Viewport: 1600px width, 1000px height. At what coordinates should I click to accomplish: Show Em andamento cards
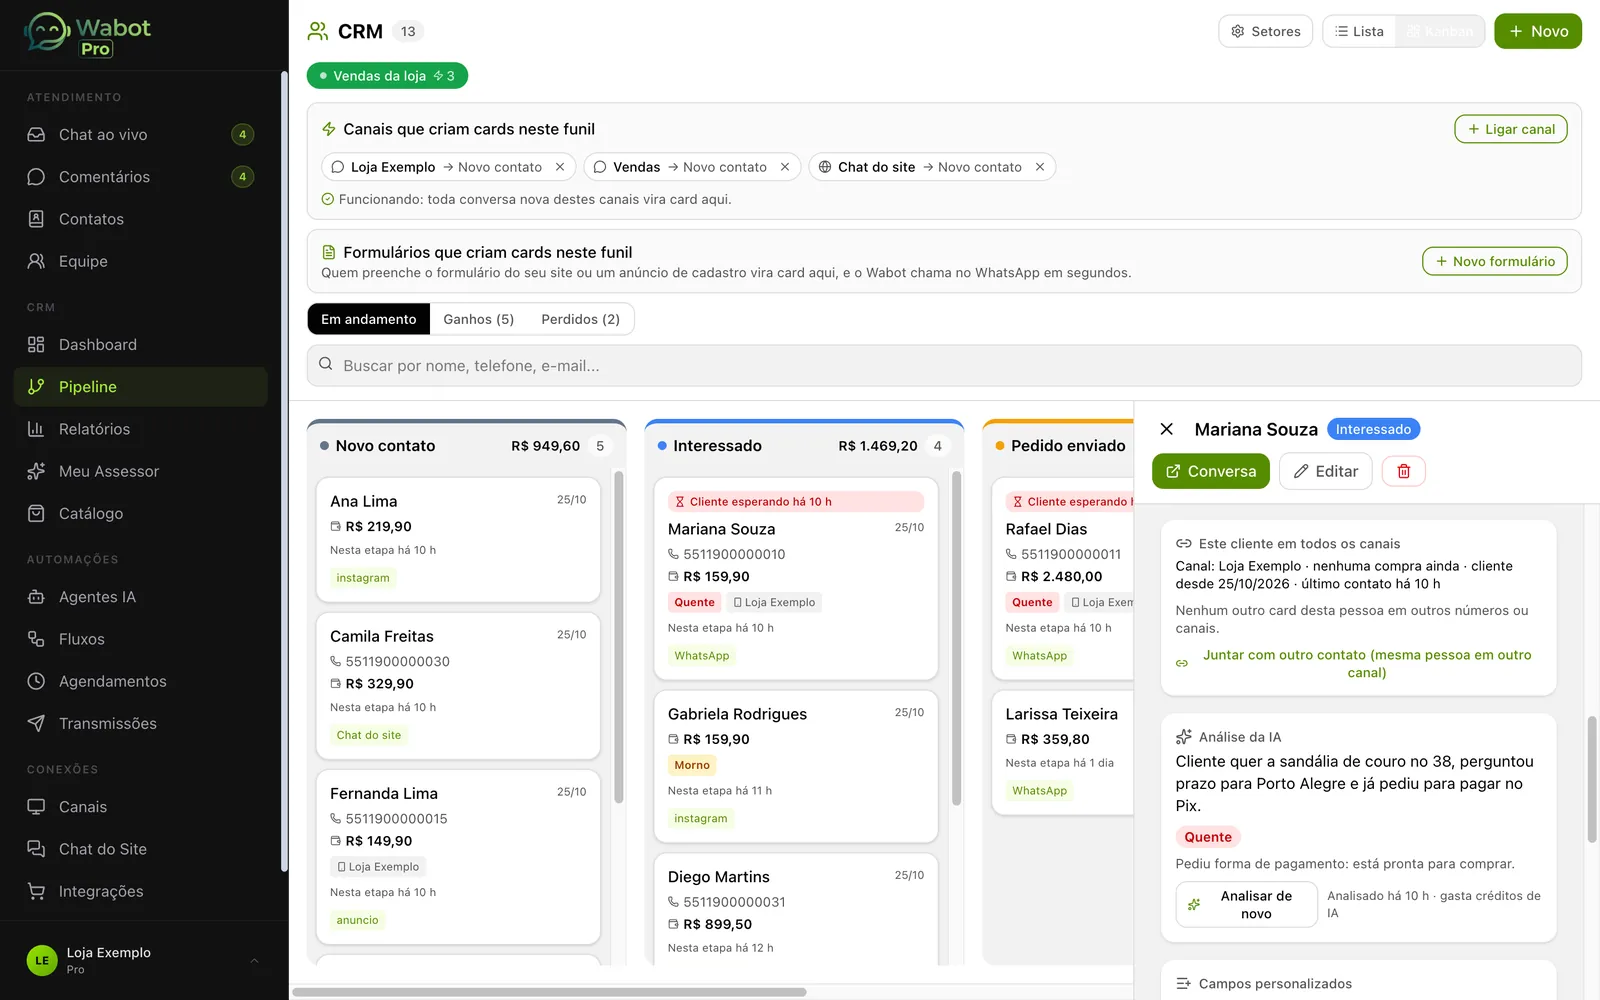tap(368, 319)
